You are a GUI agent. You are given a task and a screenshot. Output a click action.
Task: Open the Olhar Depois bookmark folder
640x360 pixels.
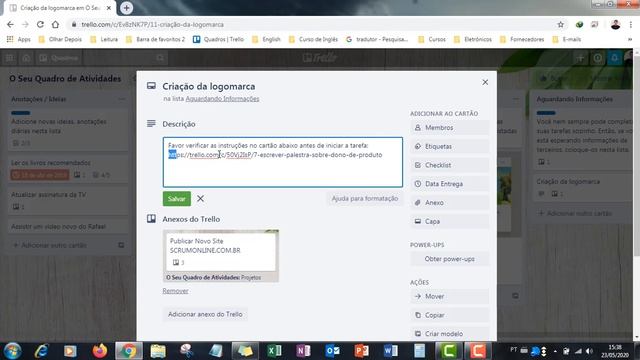(60, 39)
